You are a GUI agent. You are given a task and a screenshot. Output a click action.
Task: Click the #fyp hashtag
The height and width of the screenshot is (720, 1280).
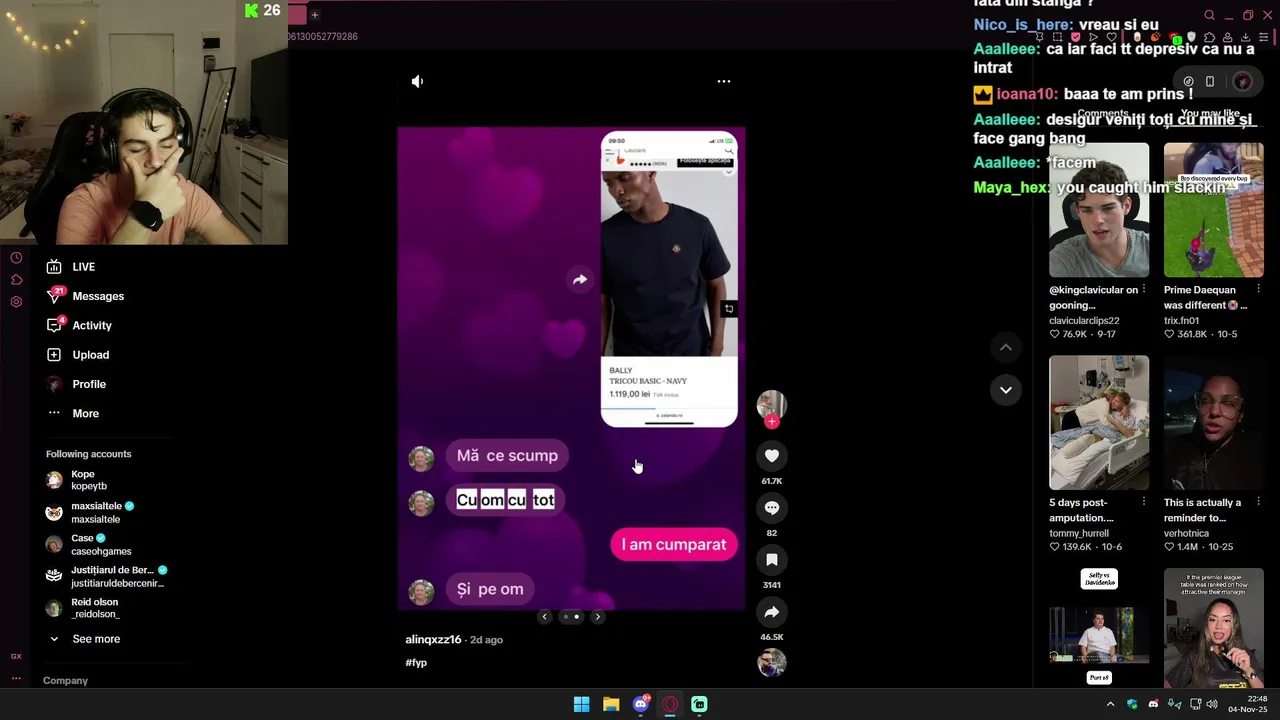click(416, 663)
